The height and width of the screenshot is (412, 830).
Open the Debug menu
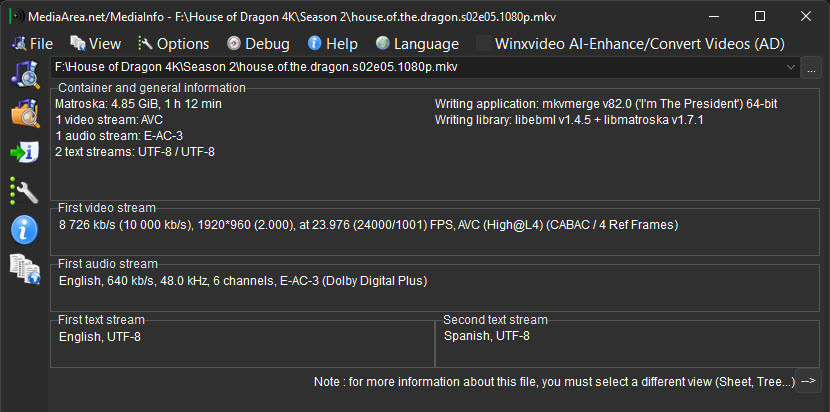pos(258,44)
